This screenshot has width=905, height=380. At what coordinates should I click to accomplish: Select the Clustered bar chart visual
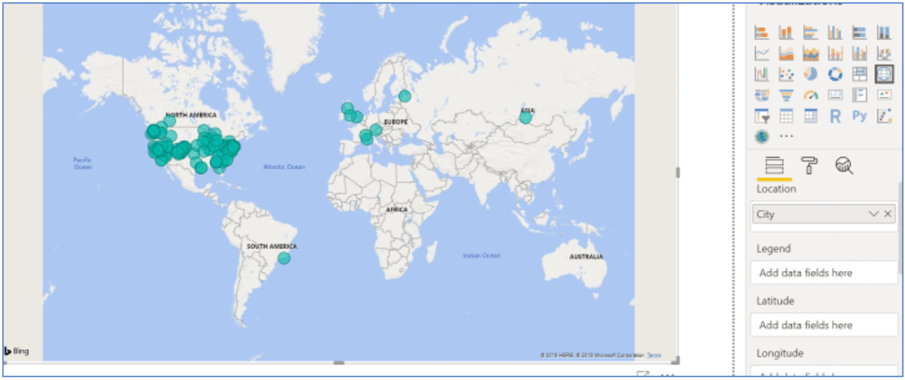[x=811, y=33]
